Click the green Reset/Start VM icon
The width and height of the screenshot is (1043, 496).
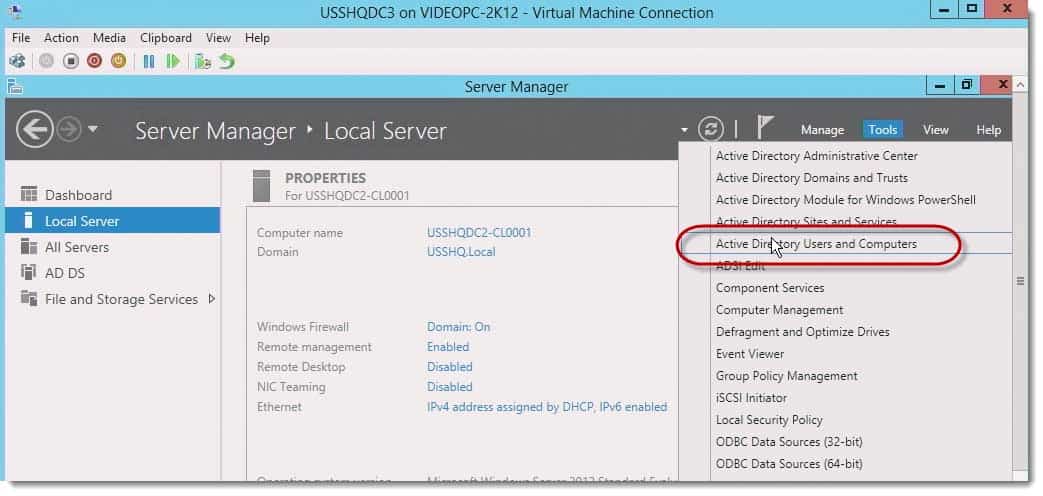[x=173, y=61]
